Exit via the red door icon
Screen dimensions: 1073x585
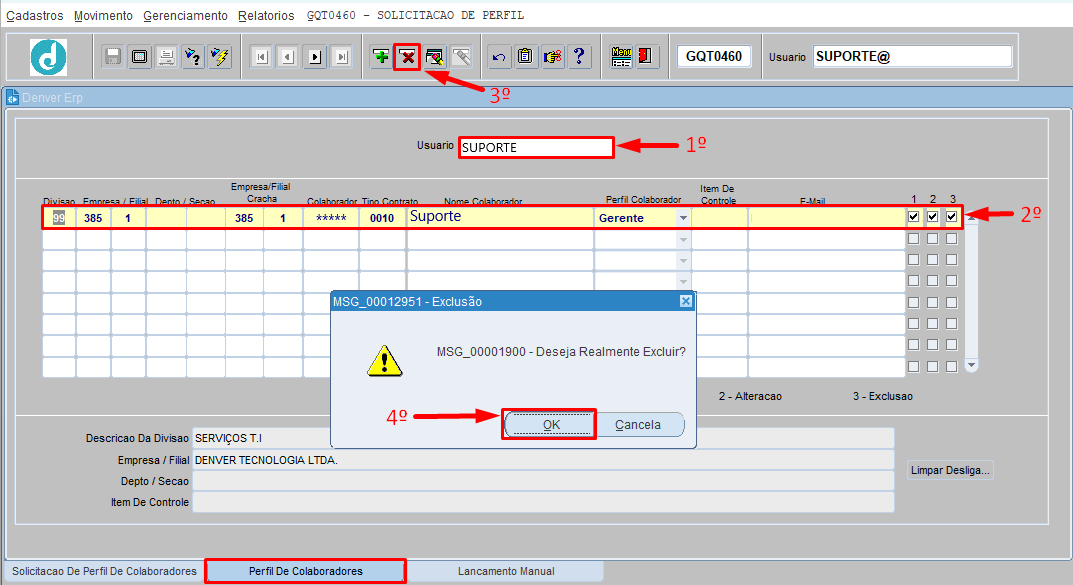point(645,56)
